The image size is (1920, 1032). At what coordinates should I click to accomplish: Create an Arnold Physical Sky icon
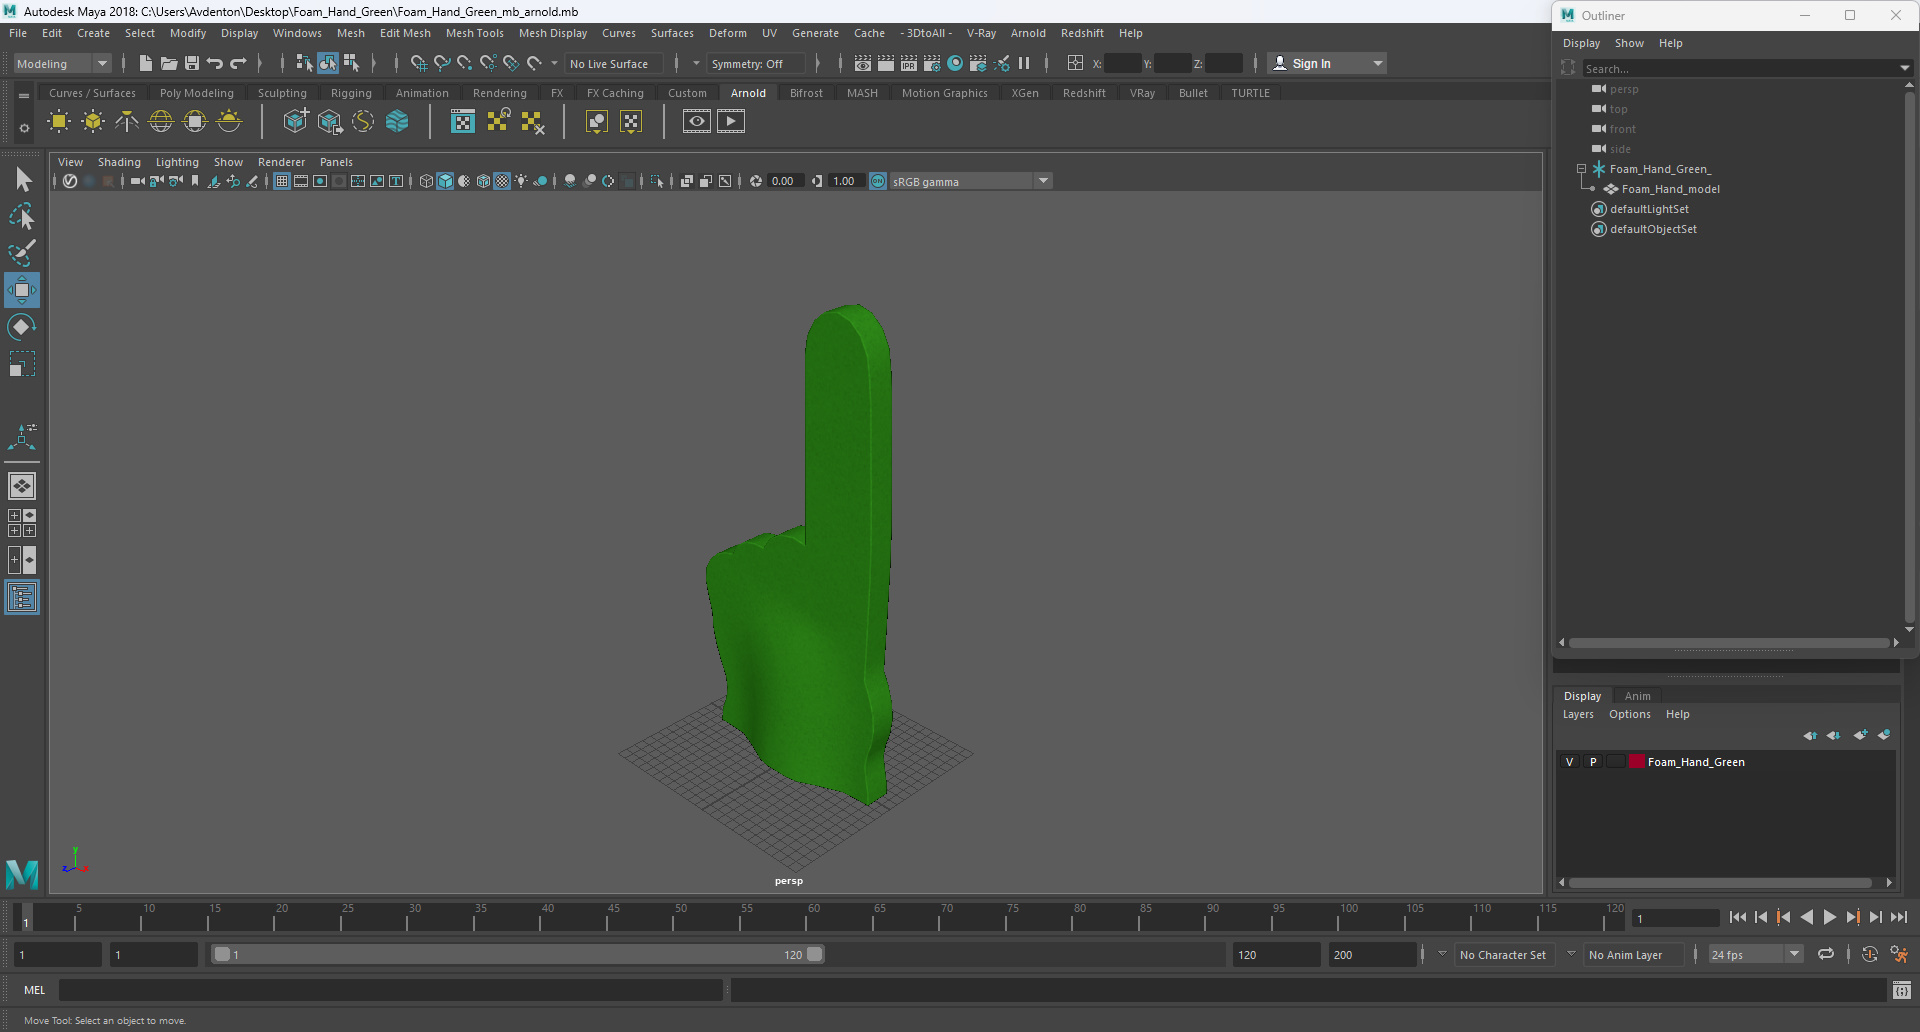click(x=229, y=122)
